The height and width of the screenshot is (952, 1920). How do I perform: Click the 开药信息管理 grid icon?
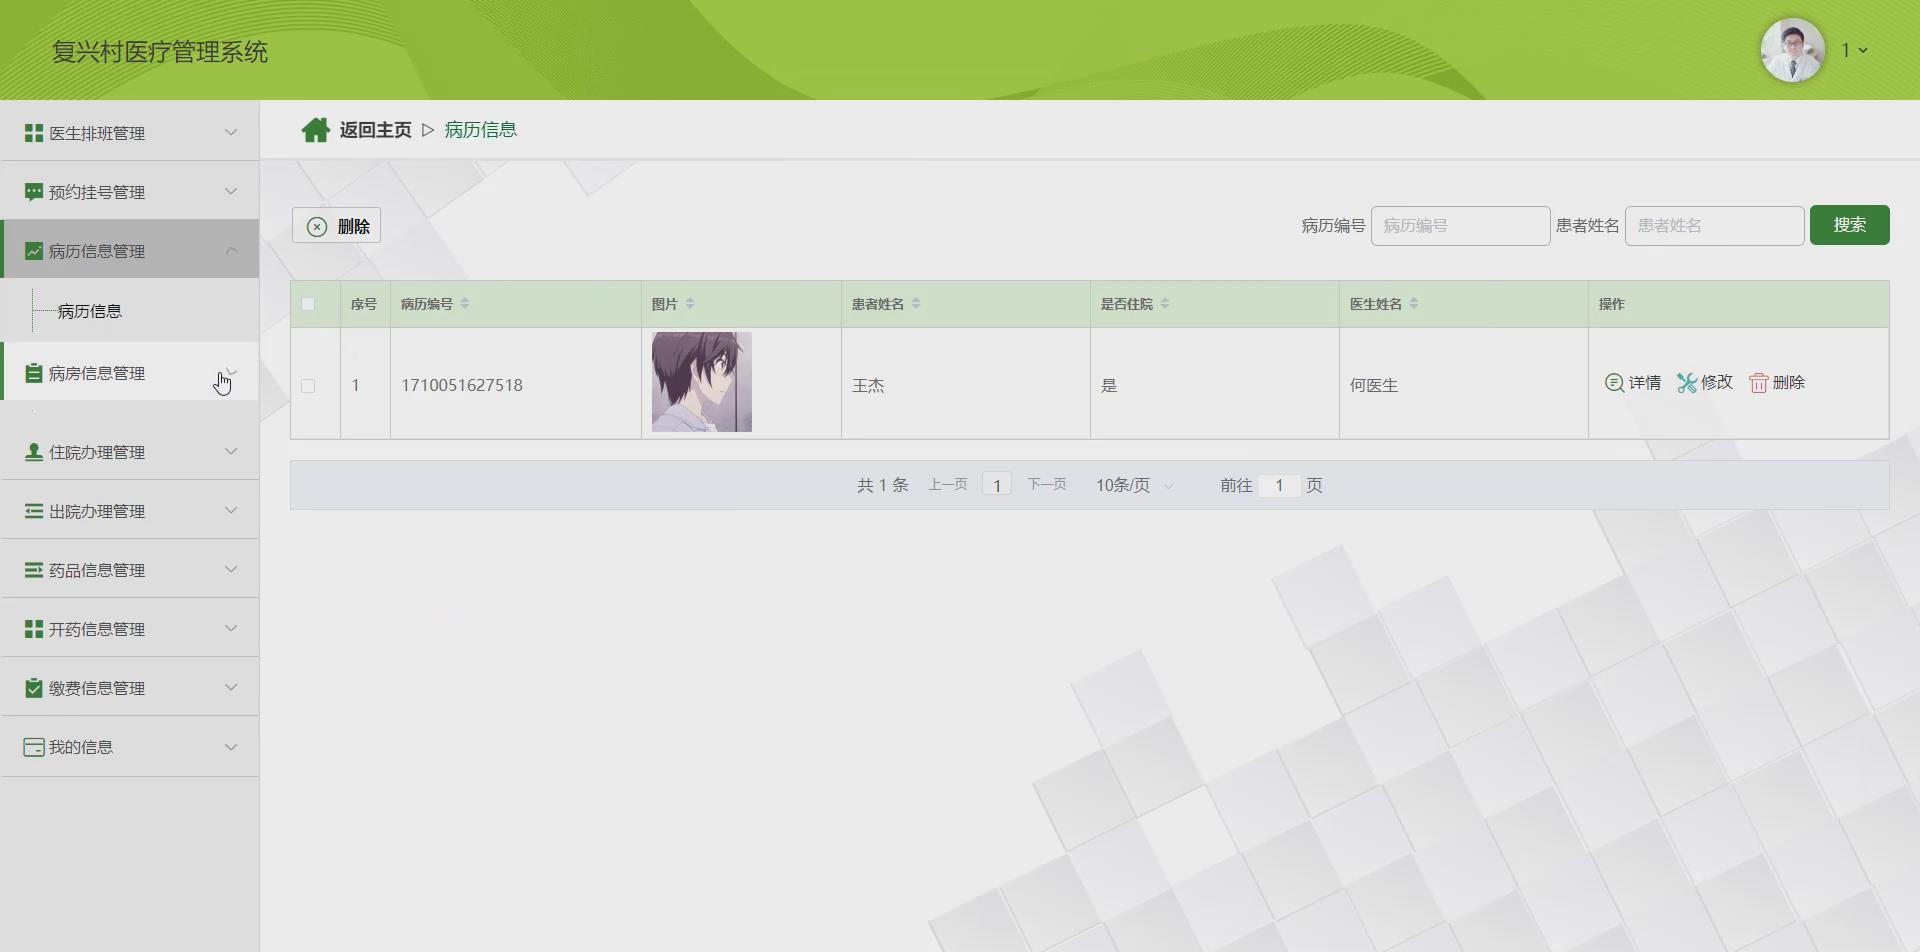34,629
